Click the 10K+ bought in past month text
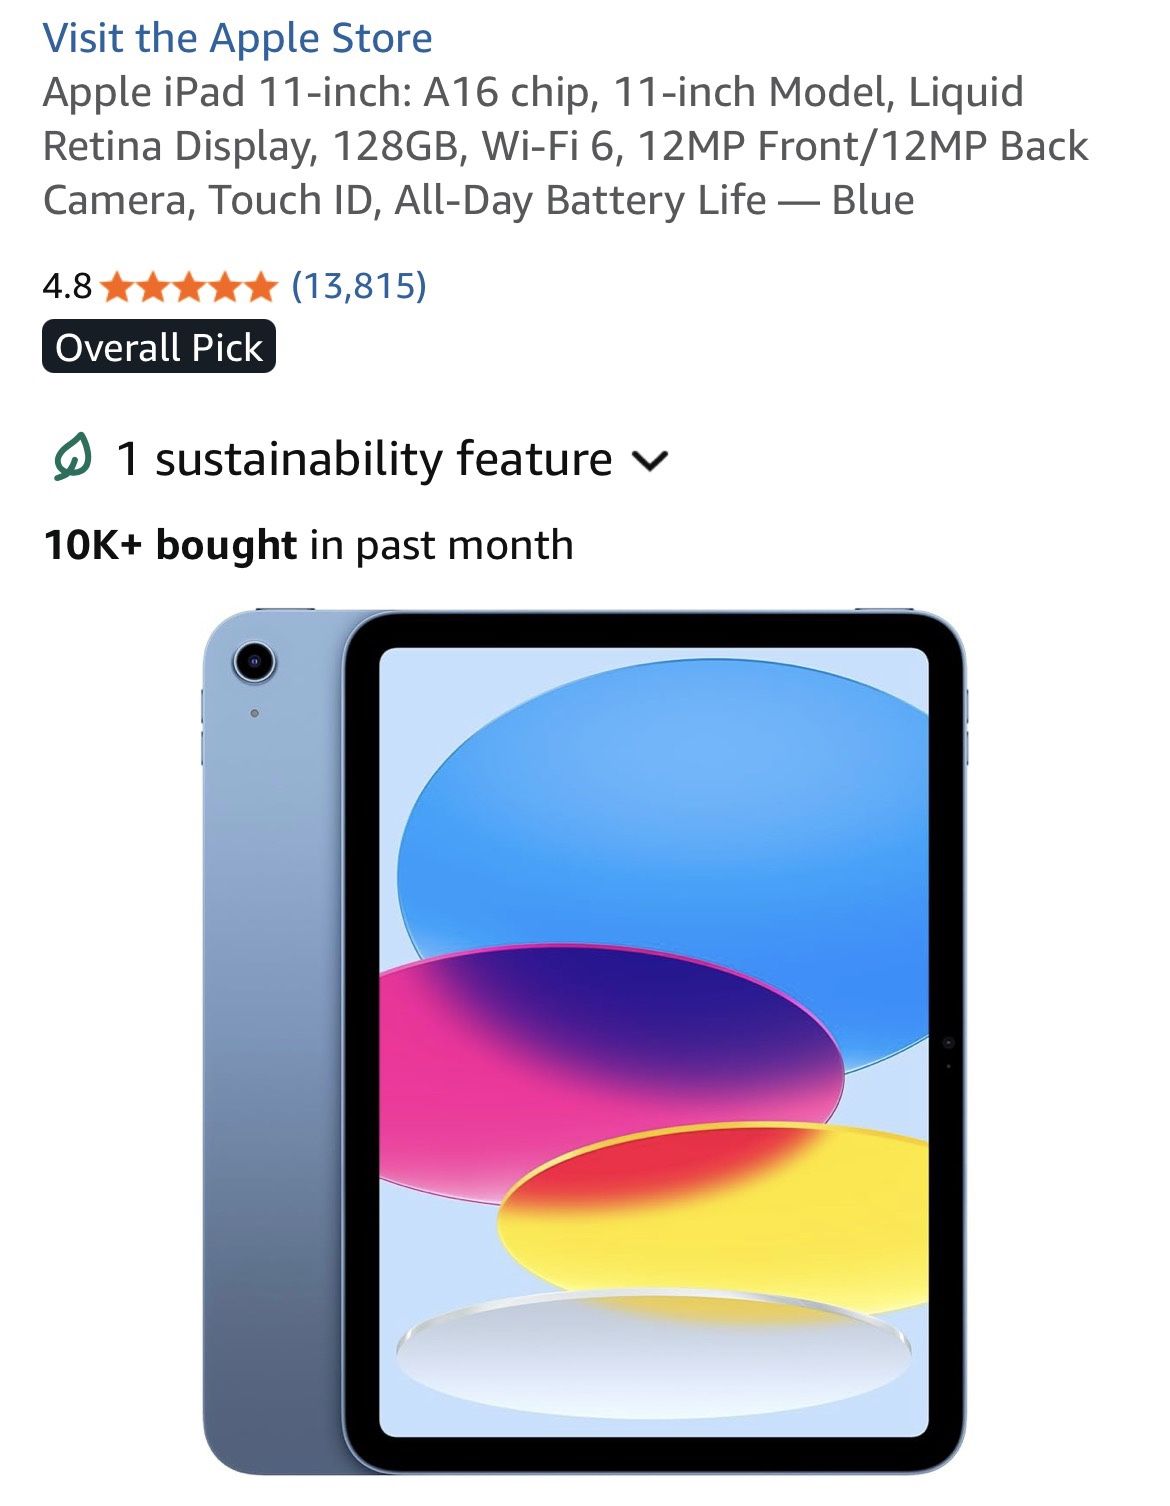Screen dimensions: 1170x1506 coord(305,543)
